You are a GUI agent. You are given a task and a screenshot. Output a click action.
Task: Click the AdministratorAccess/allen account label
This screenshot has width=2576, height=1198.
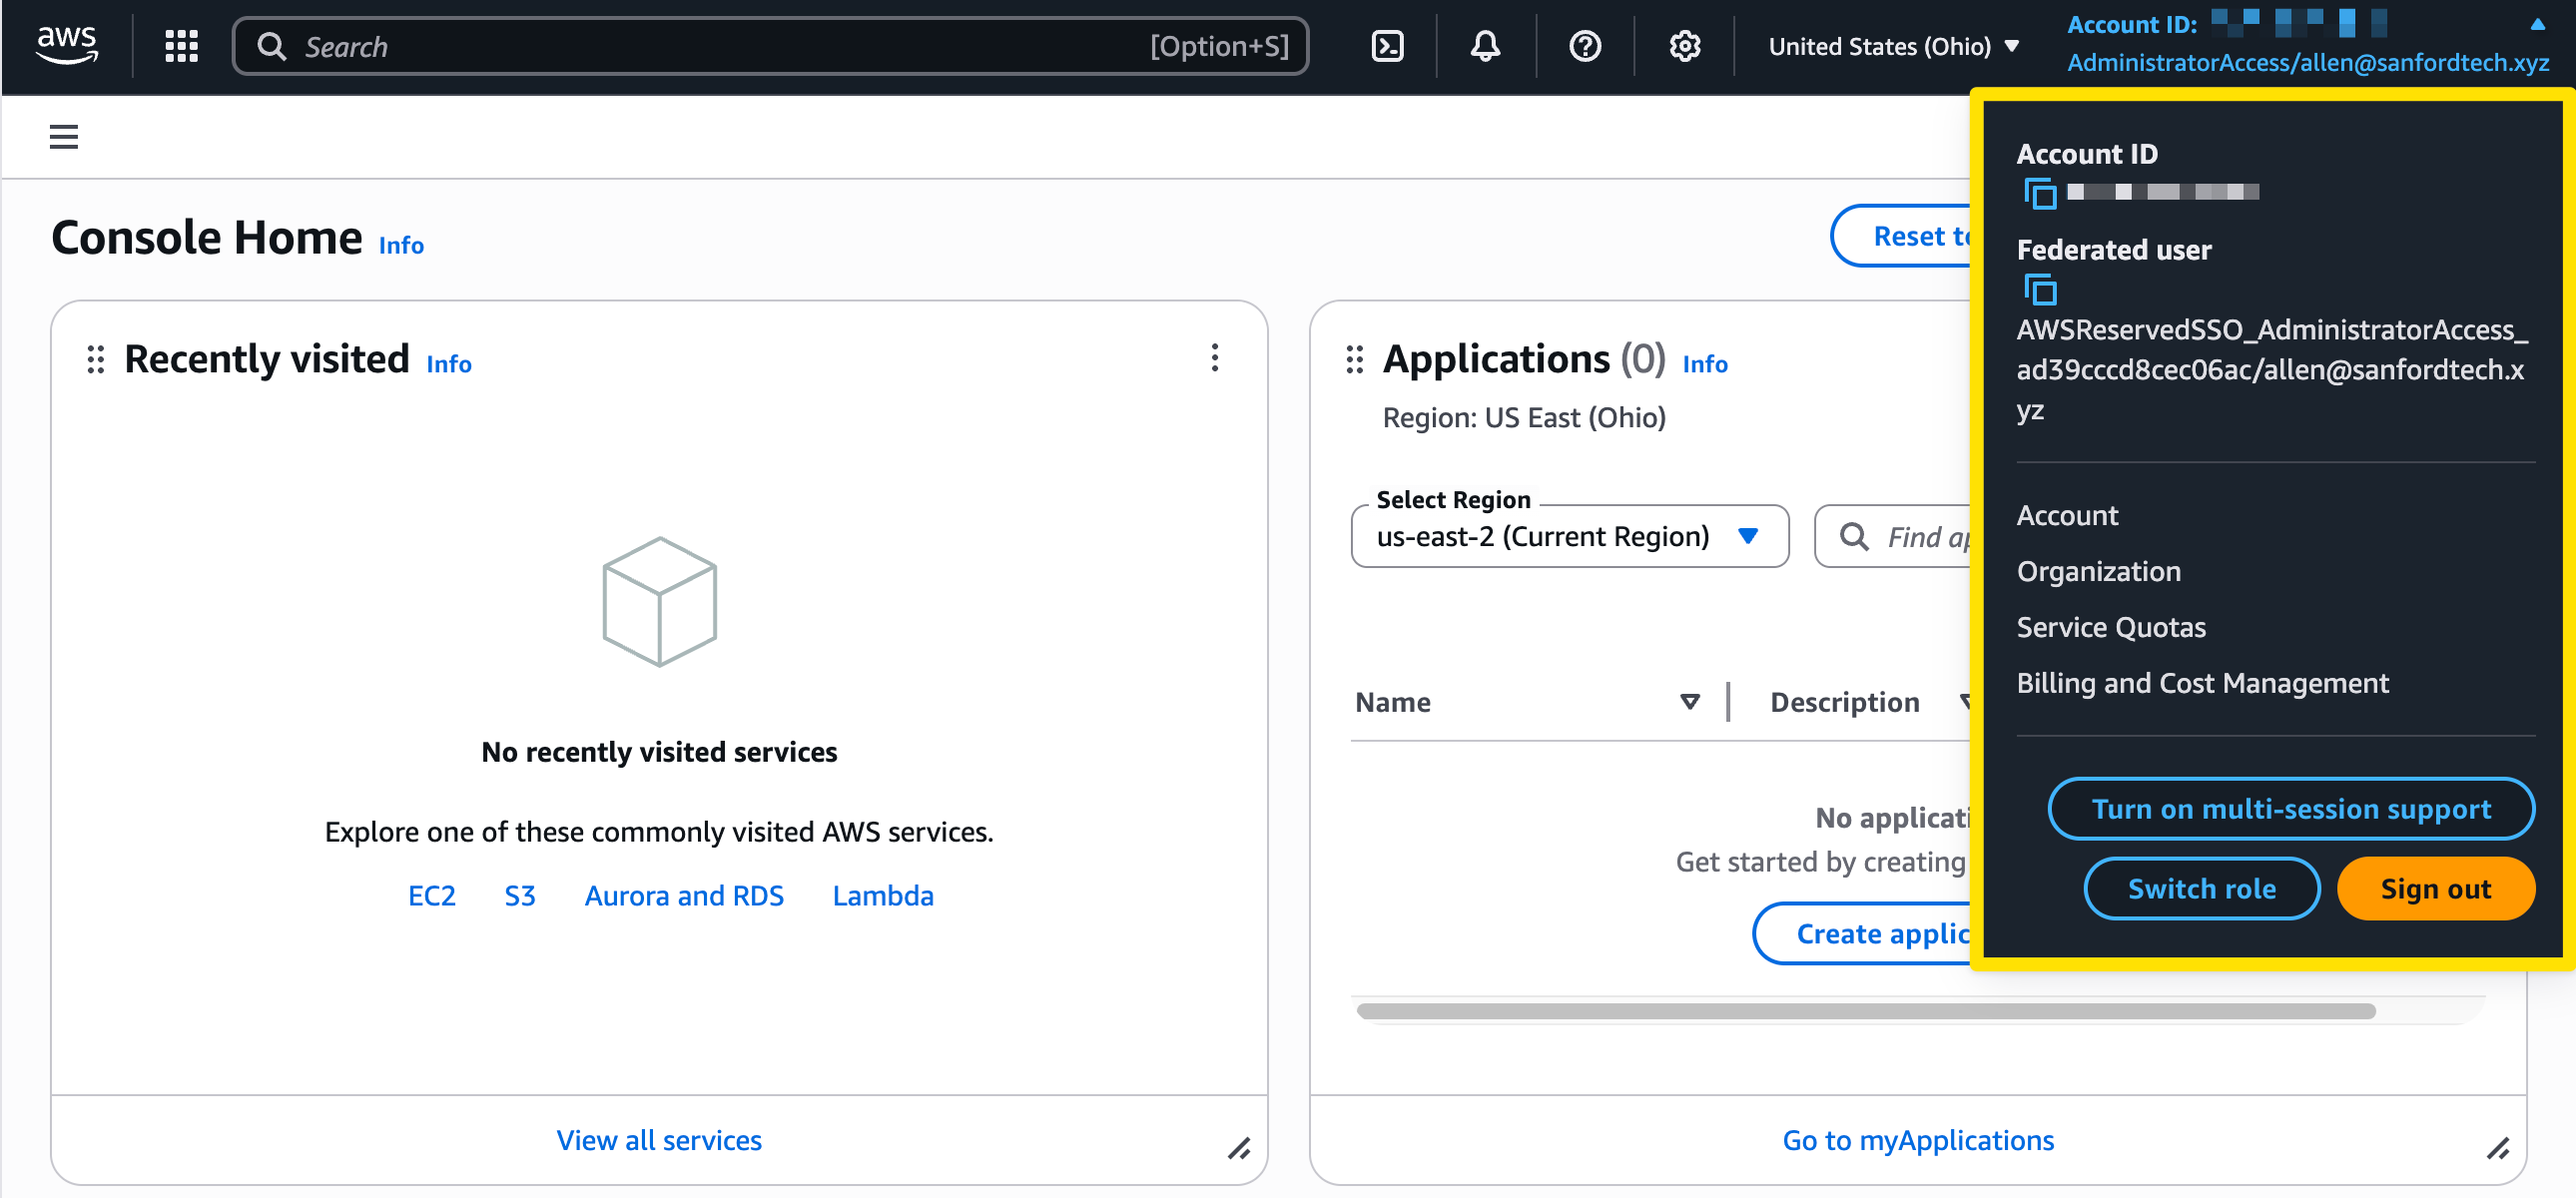tap(2308, 62)
